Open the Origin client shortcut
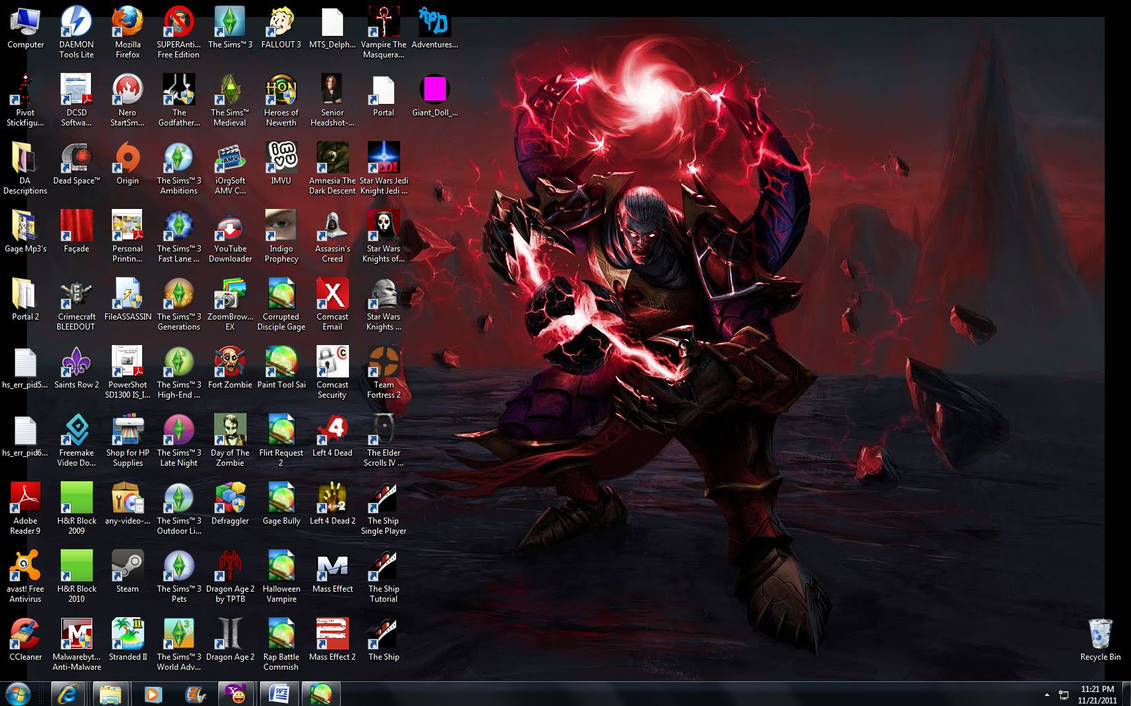This screenshot has width=1131, height=706. pyautogui.click(x=128, y=164)
